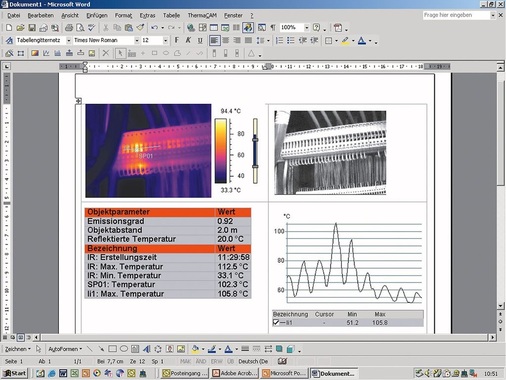Open the style dropdown Tabellengitternetz
Viewport: 506px width, 380px height.
[x=68, y=41]
